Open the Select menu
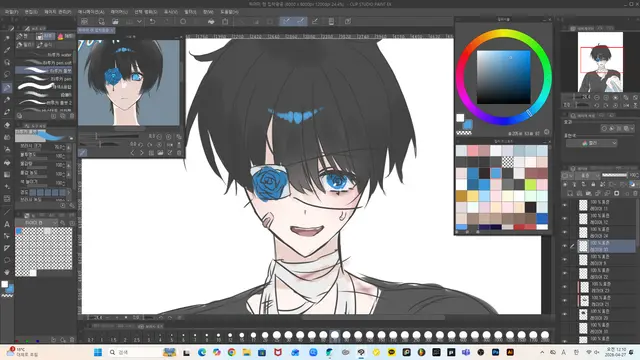This screenshot has height=360, width=640. (146, 12)
